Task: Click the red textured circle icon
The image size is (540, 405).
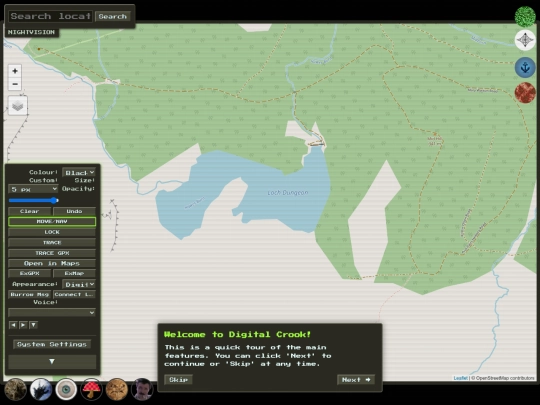Action: click(x=525, y=93)
